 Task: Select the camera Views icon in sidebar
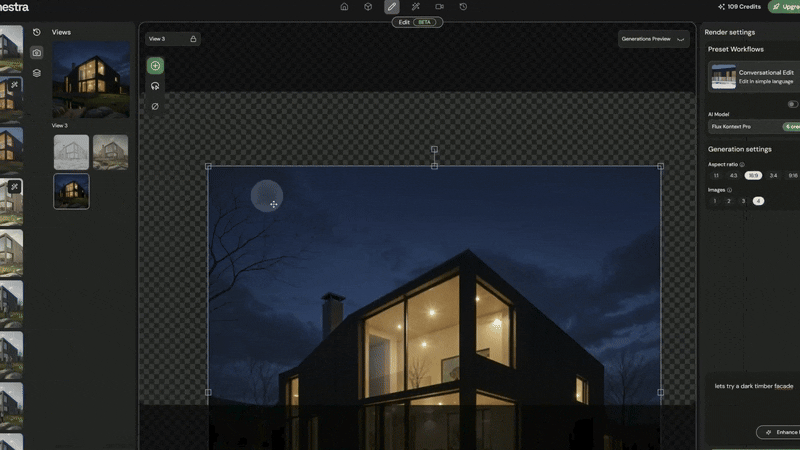pyautogui.click(x=37, y=53)
